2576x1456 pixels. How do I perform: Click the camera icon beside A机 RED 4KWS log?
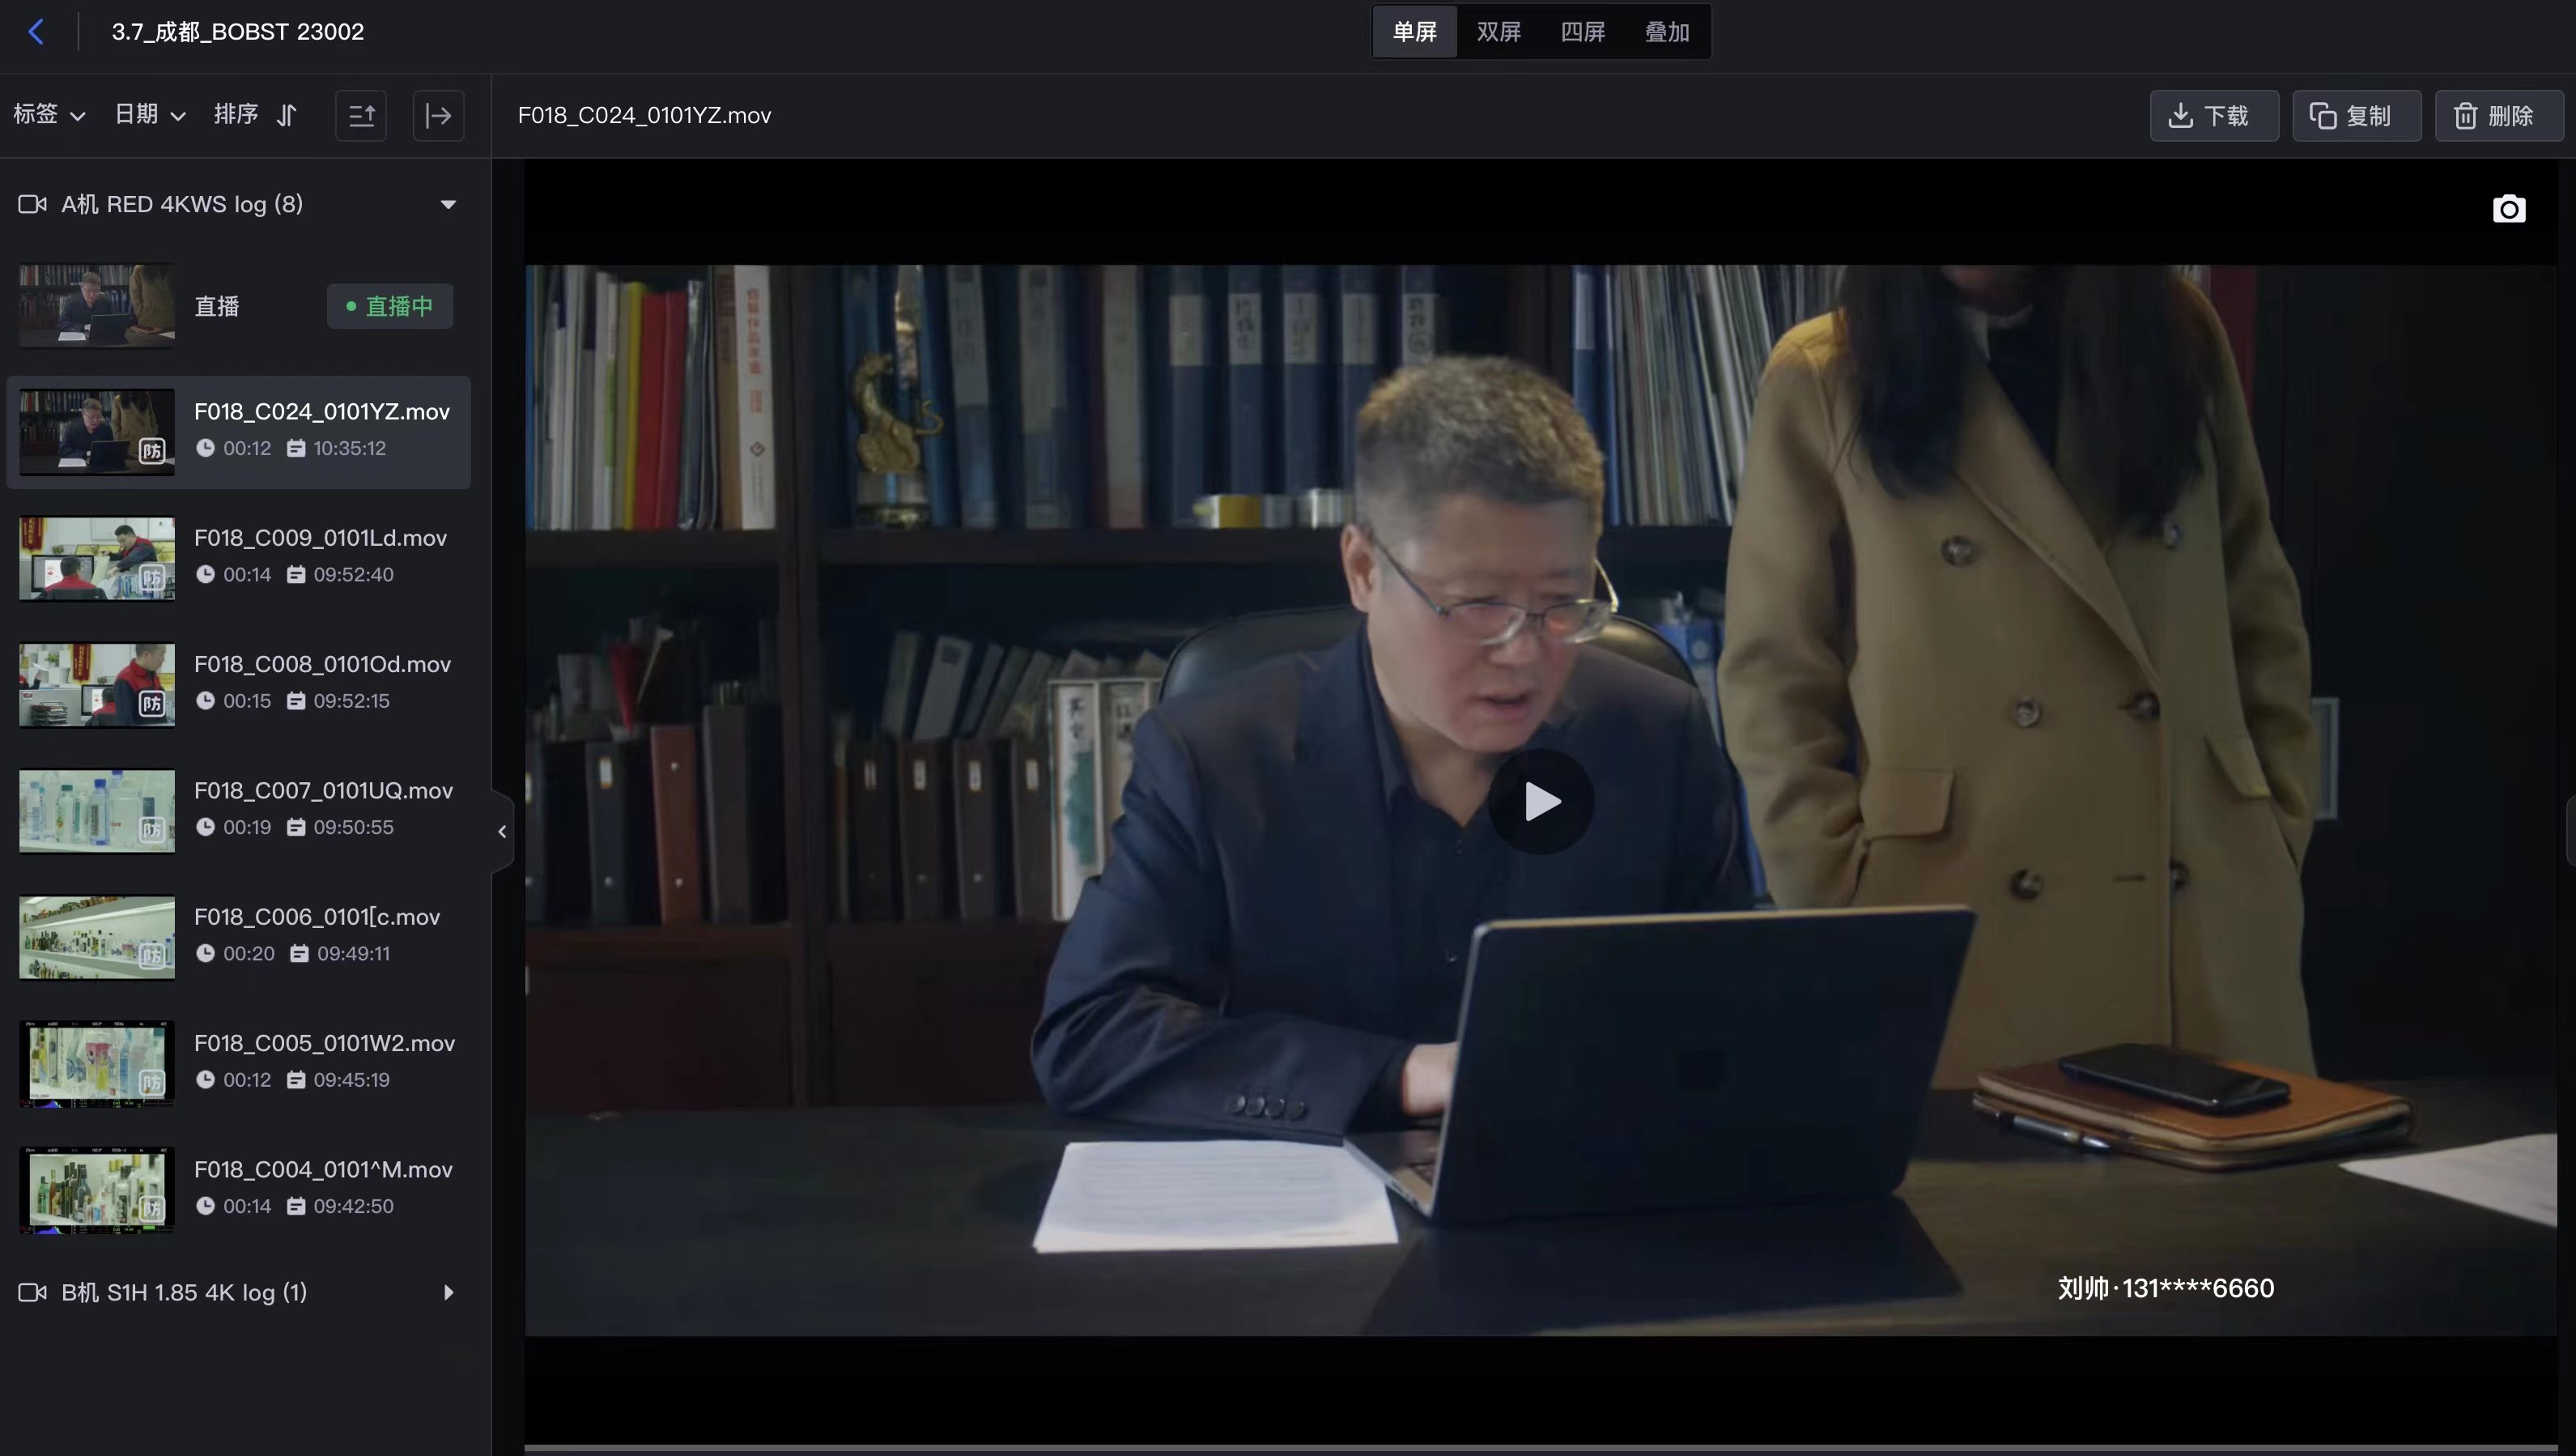pos(33,204)
